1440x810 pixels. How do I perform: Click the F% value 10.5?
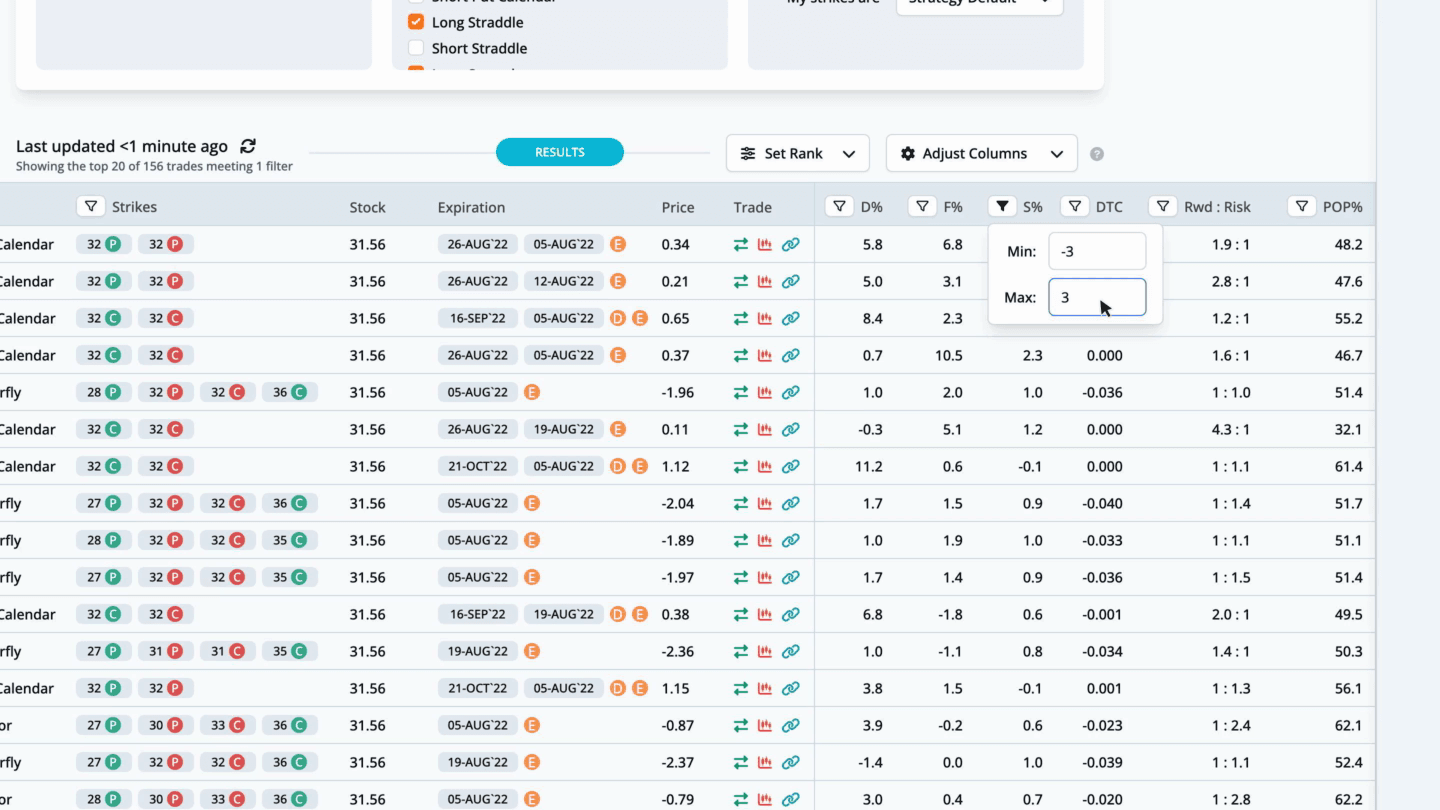[x=948, y=355]
